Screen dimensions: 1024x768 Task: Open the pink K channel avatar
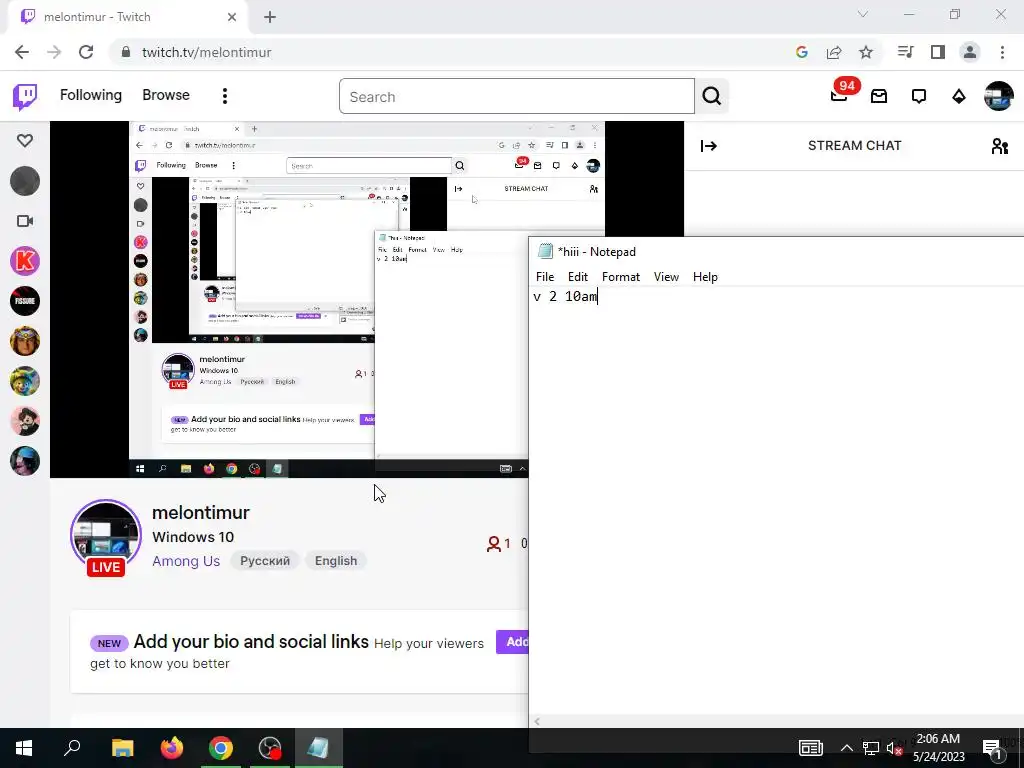point(25,261)
